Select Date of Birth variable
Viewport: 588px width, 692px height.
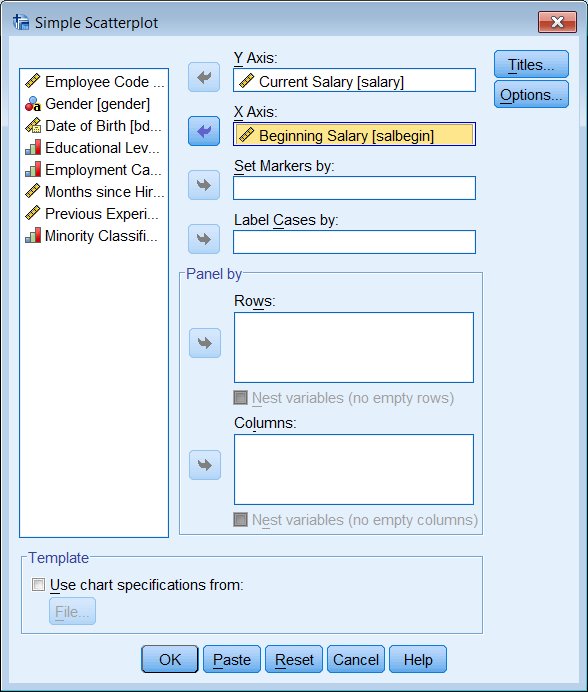coord(94,126)
